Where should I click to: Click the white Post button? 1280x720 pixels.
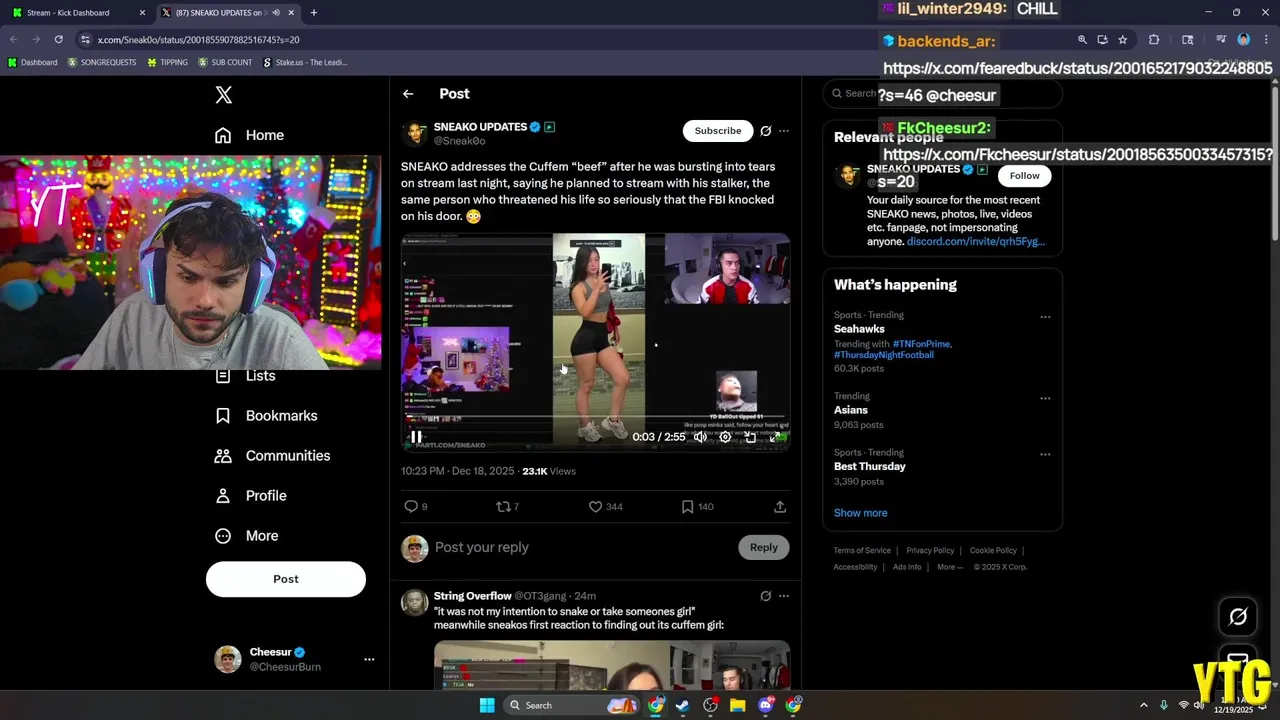tap(286, 579)
